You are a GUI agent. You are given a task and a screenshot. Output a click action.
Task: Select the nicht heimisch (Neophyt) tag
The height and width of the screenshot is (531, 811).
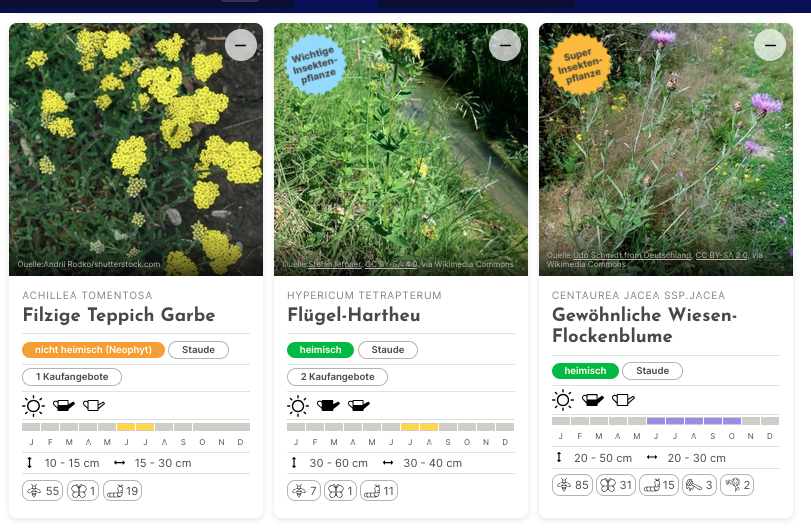pos(93,350)
